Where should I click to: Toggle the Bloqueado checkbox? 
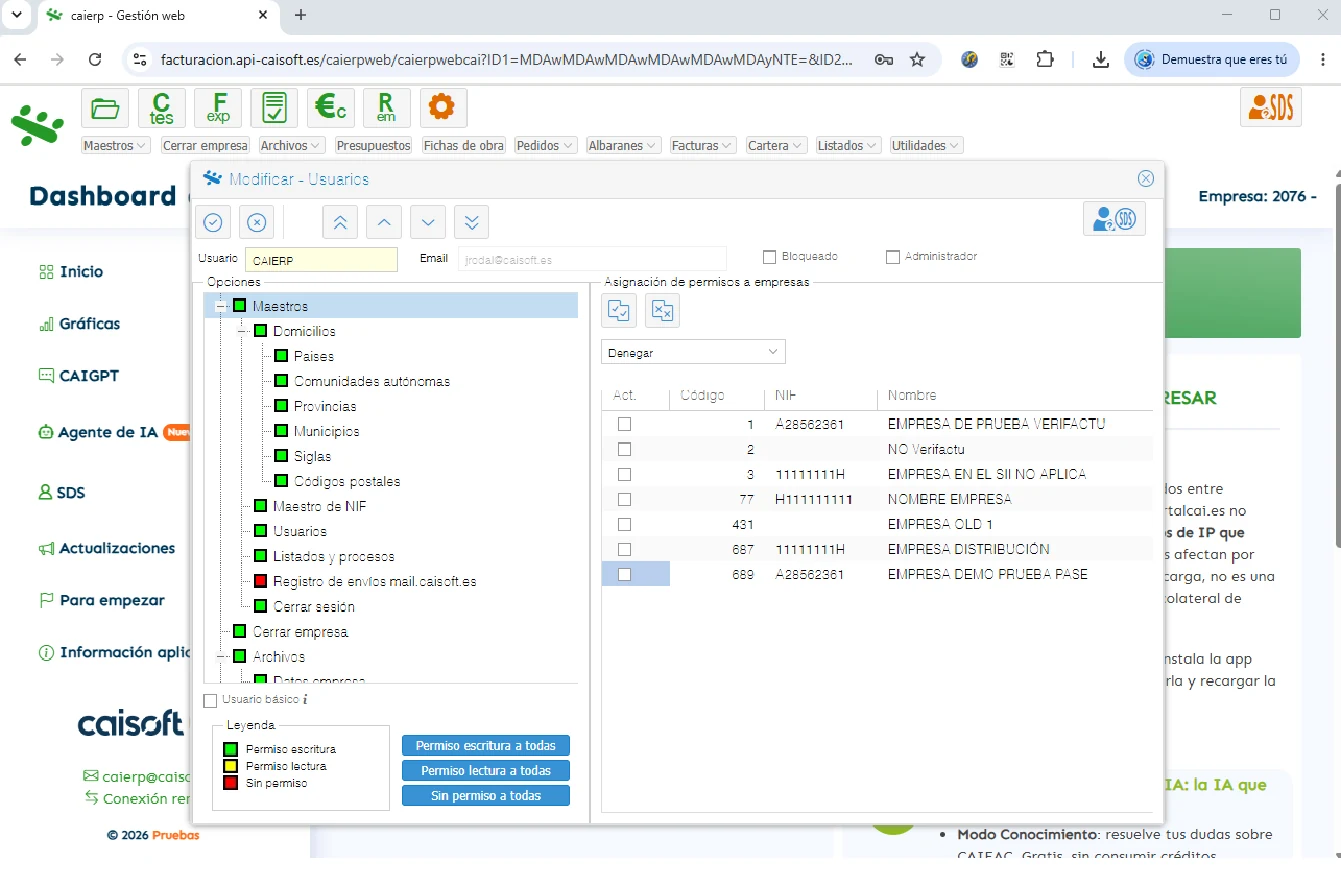[x=770, y=257]
